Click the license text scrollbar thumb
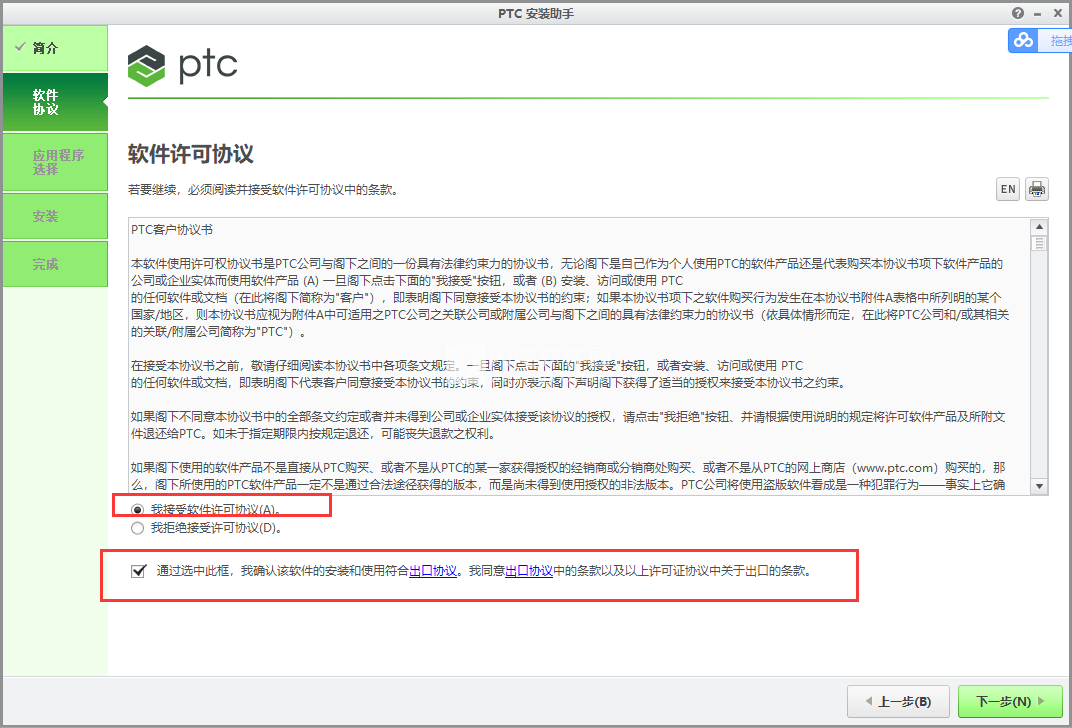1072x728 pixels. coord(1039,243)
